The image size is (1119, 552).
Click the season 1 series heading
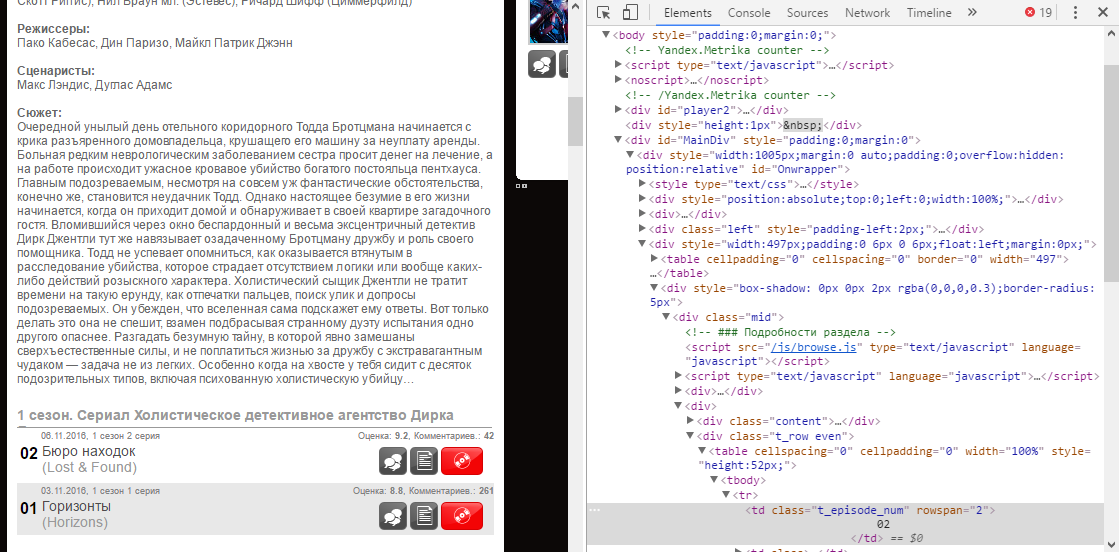click(x=236, y=416)
